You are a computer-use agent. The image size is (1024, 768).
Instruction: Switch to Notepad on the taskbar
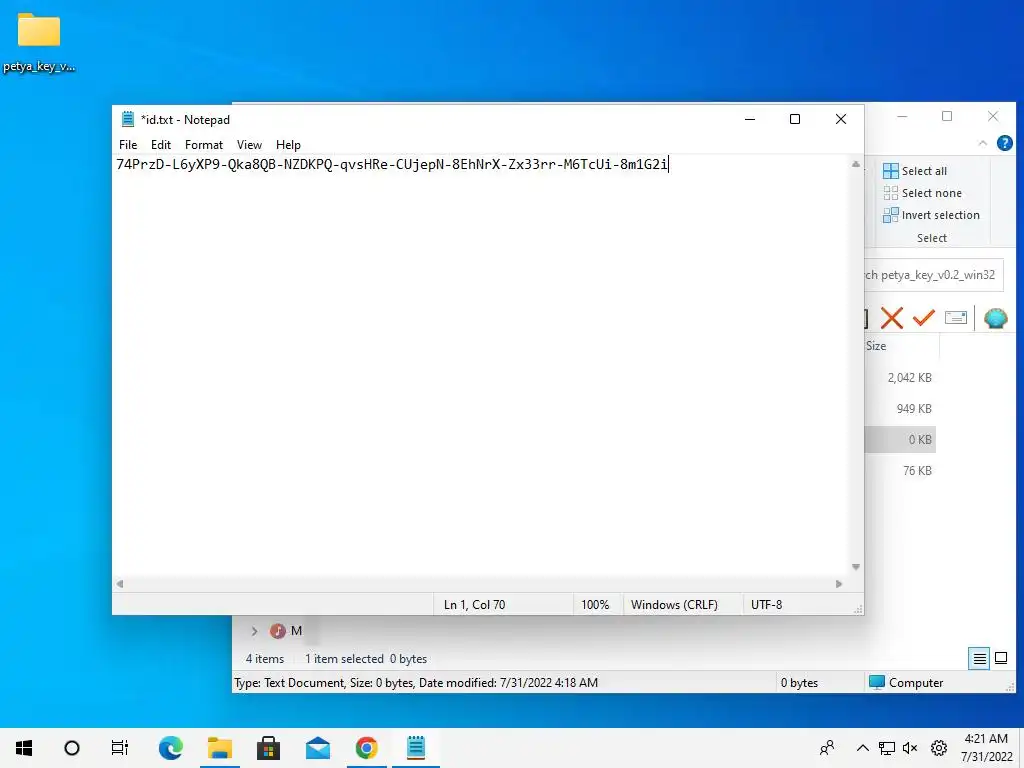coord(416,748)
